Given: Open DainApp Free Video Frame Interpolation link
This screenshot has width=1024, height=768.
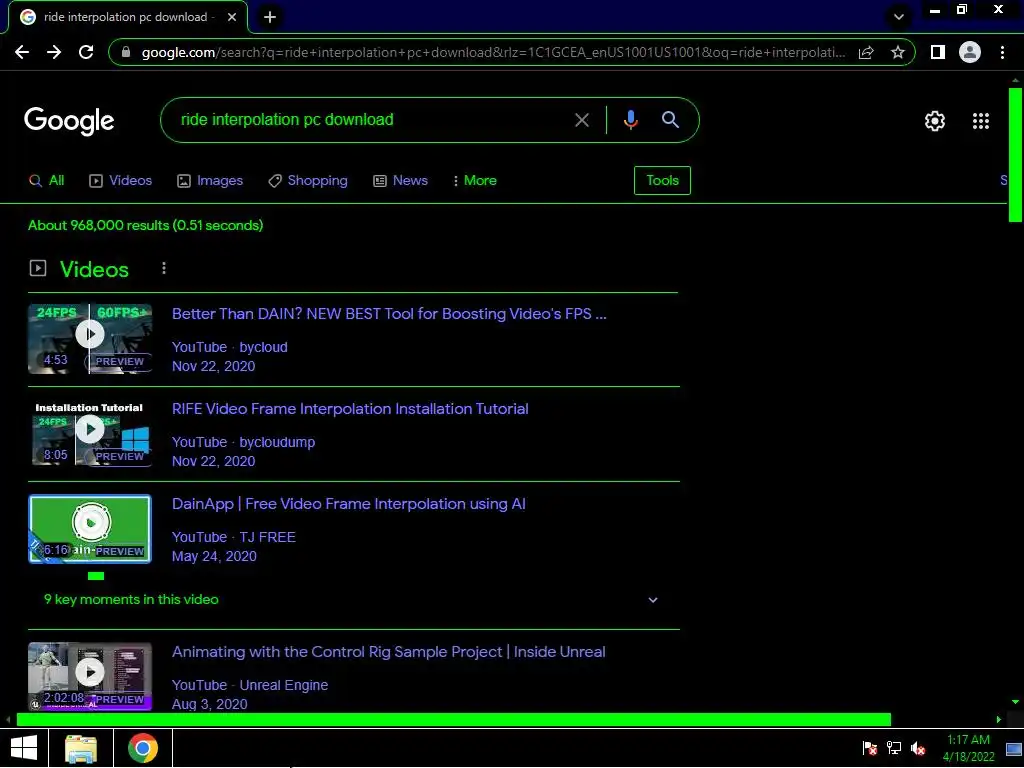Looking at the screenshot, I should tap(349, 504).
